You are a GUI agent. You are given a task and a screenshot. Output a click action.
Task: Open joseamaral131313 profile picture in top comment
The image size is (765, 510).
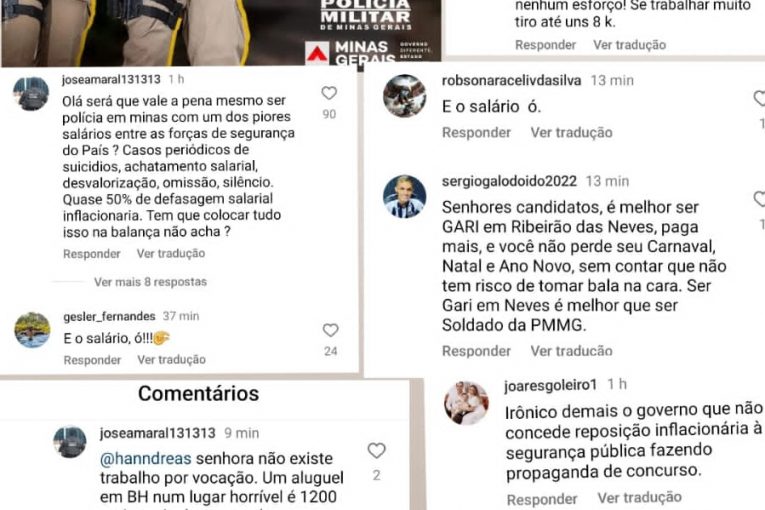[x=31, y=94]
